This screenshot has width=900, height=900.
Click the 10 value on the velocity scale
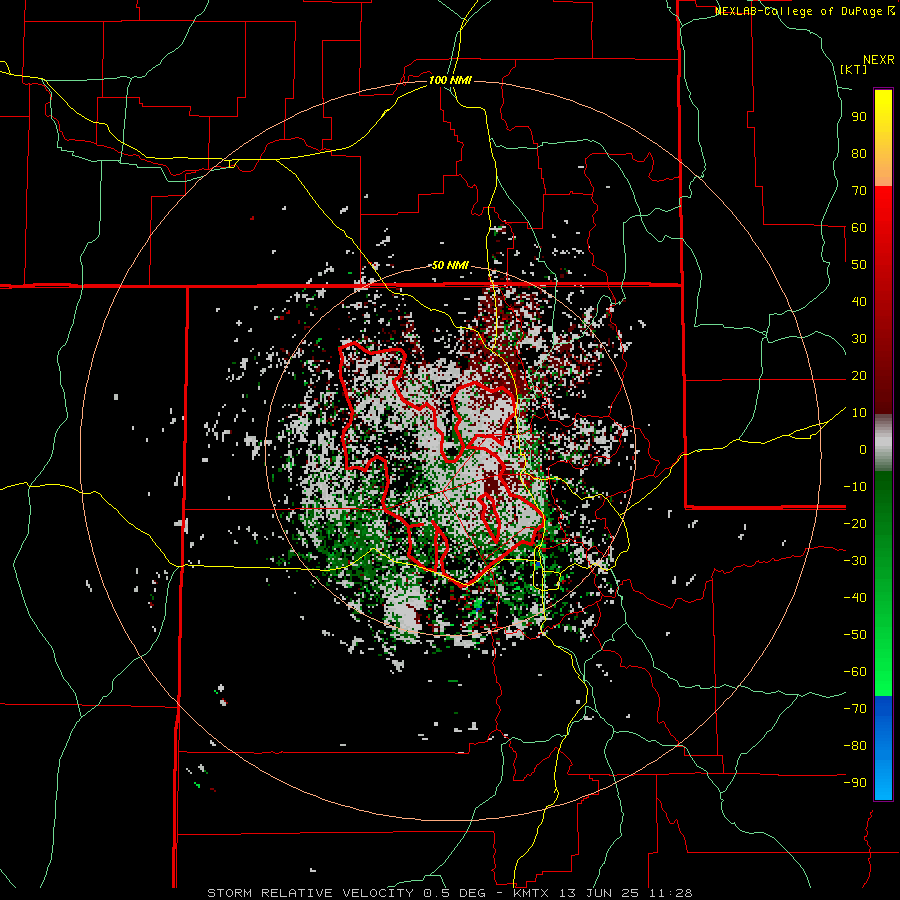tap(859, 413)
